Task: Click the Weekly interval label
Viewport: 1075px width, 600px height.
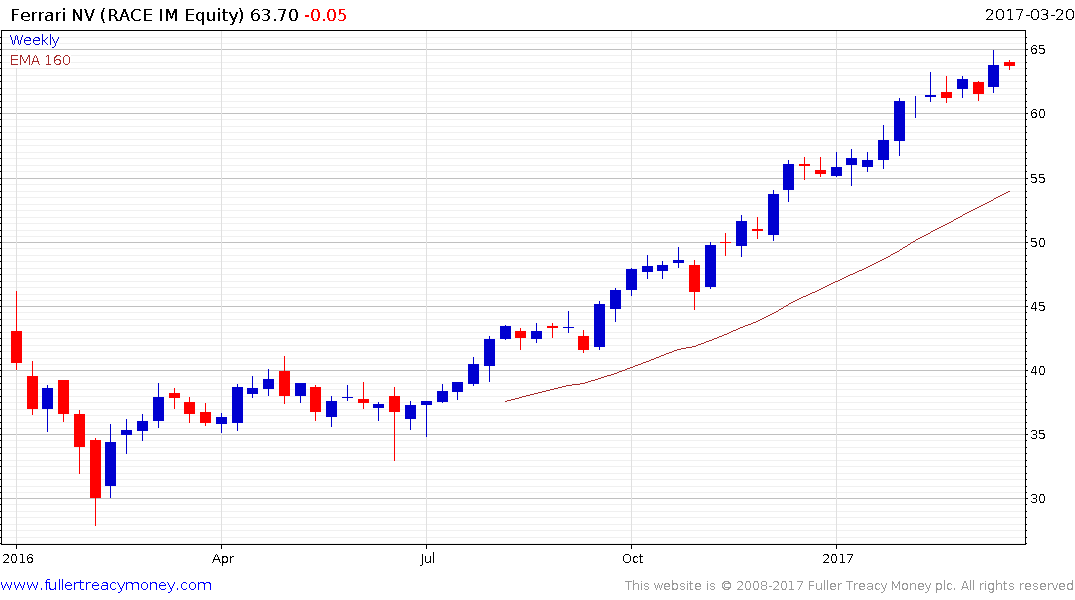Action: pos(34,40)
